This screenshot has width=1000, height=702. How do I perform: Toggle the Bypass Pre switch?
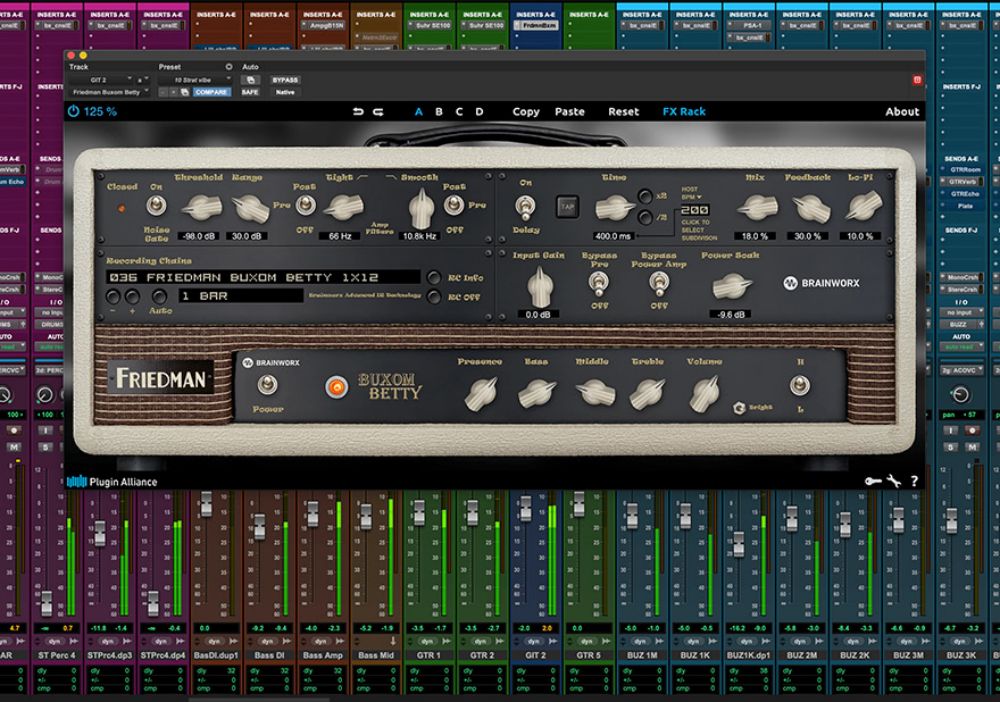[598, 282]
